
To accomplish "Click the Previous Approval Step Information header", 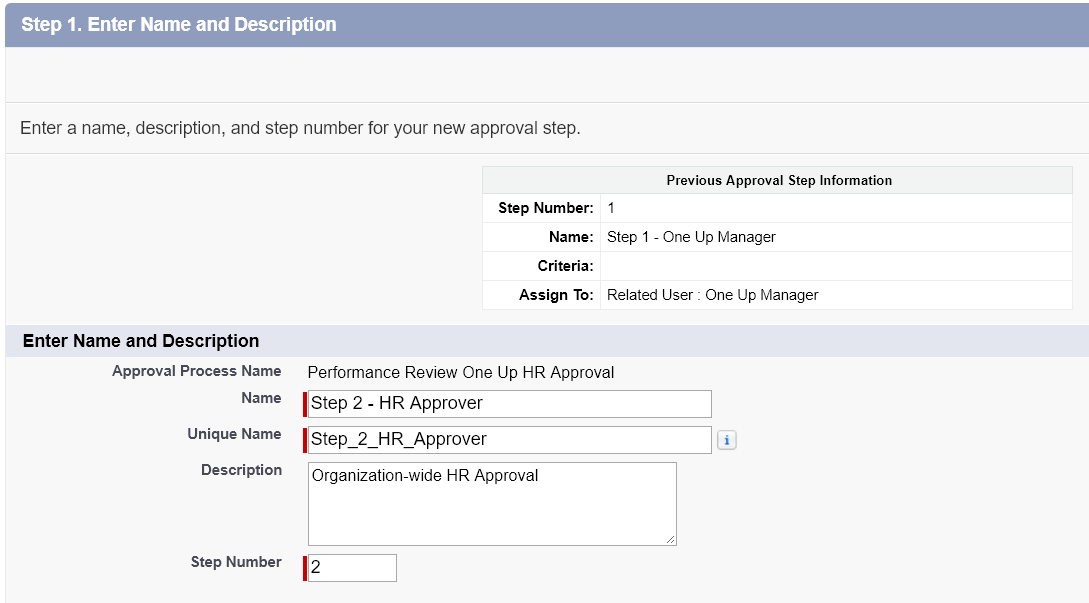I will pos(778,181).
